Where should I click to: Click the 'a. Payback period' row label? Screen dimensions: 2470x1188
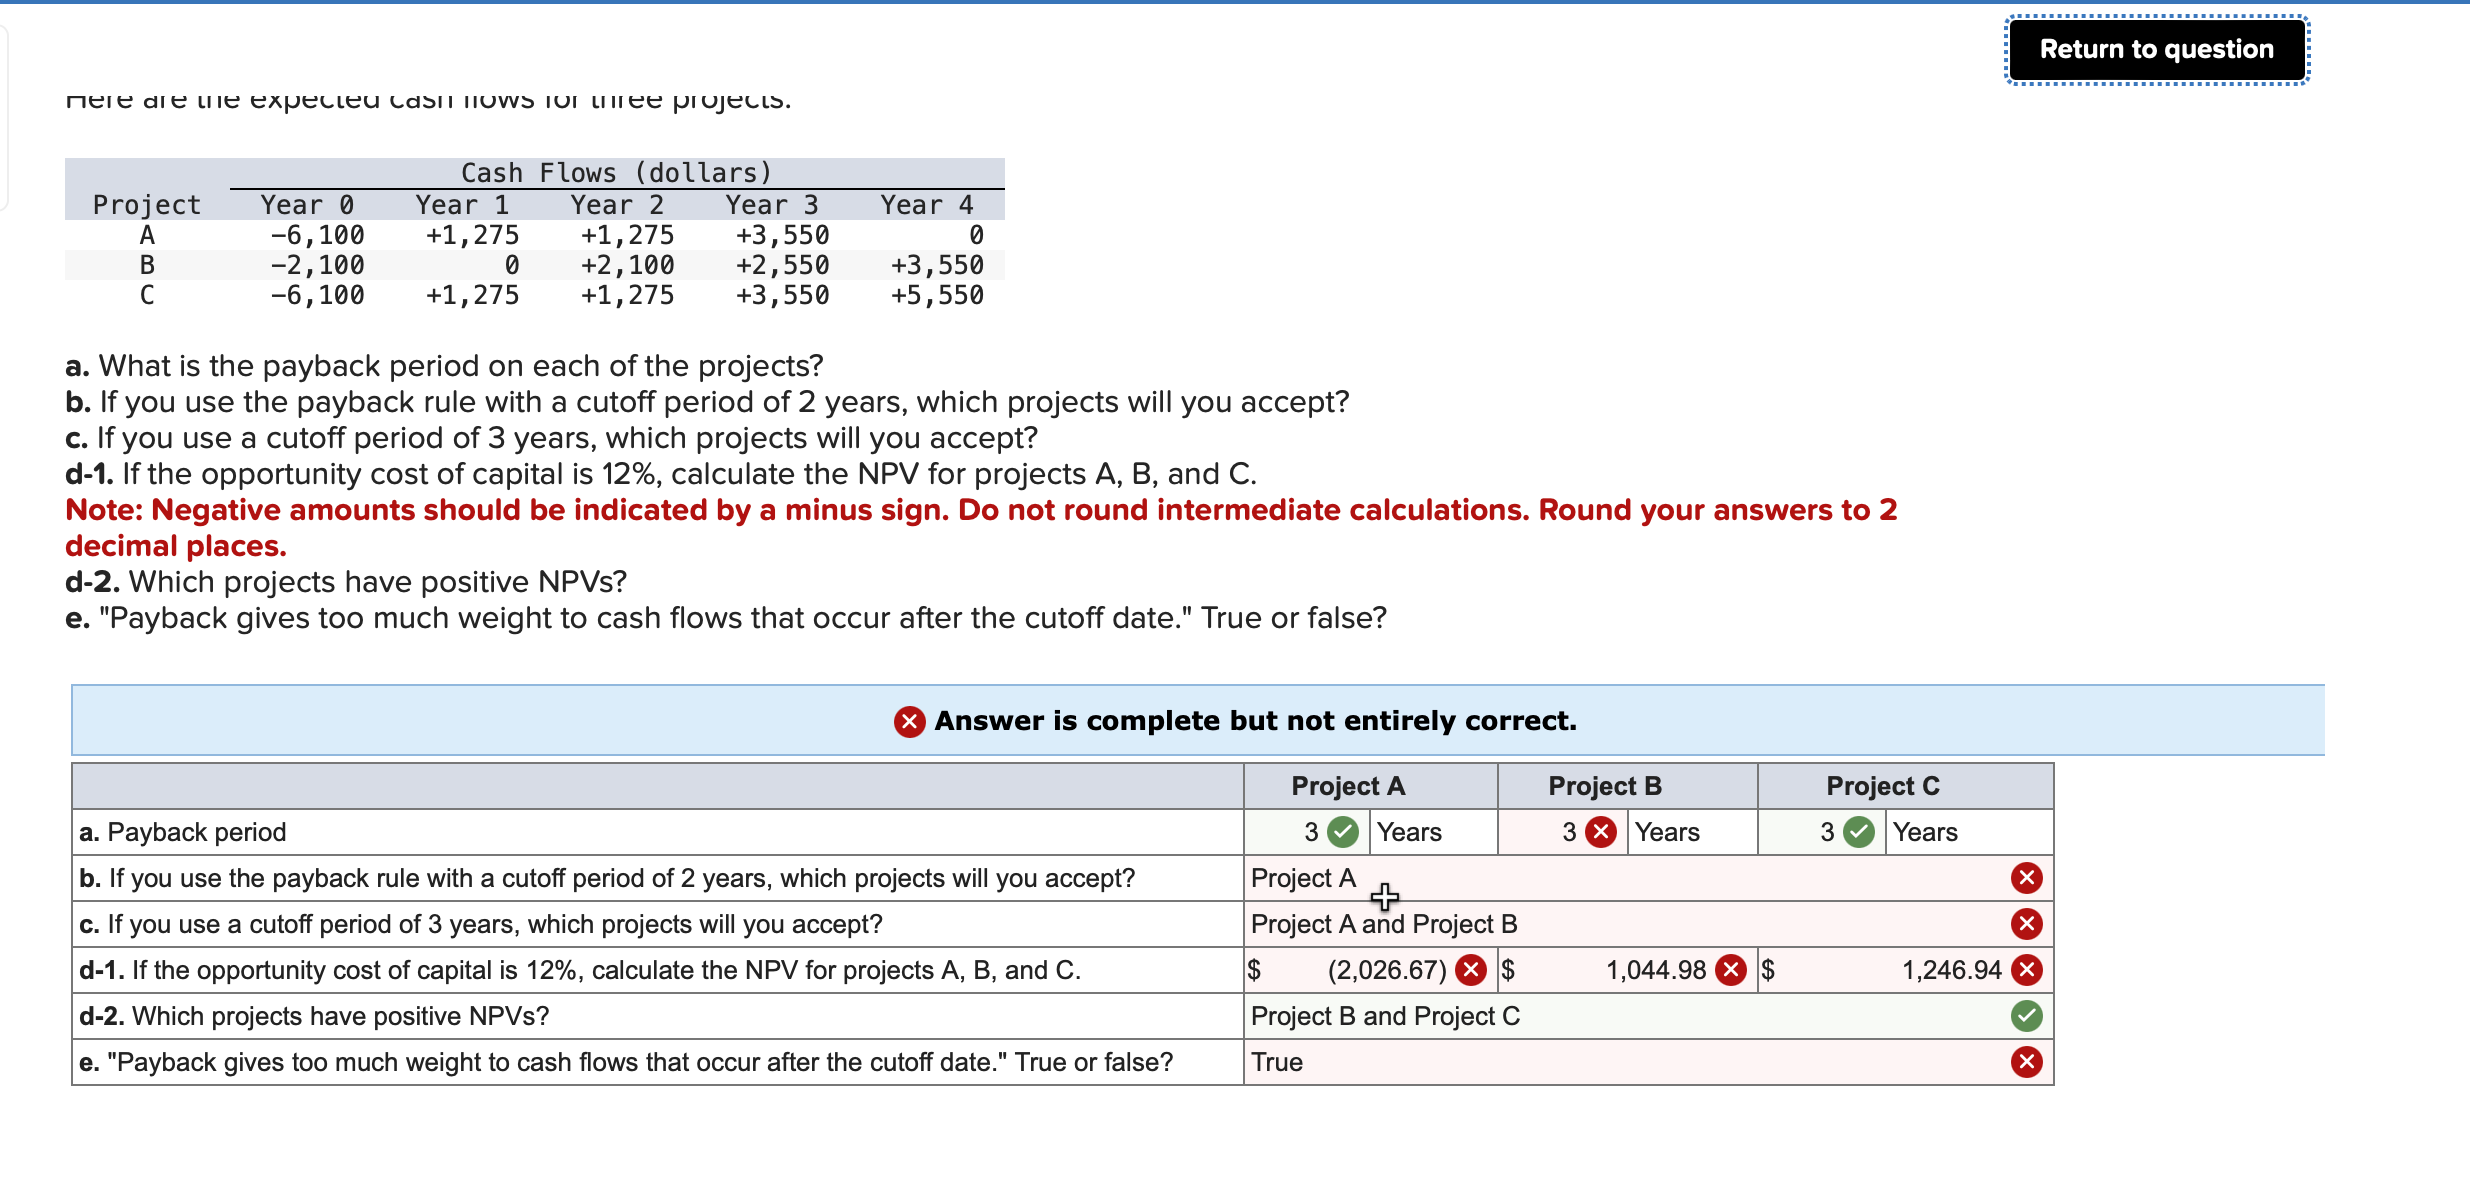pos(183,832)
